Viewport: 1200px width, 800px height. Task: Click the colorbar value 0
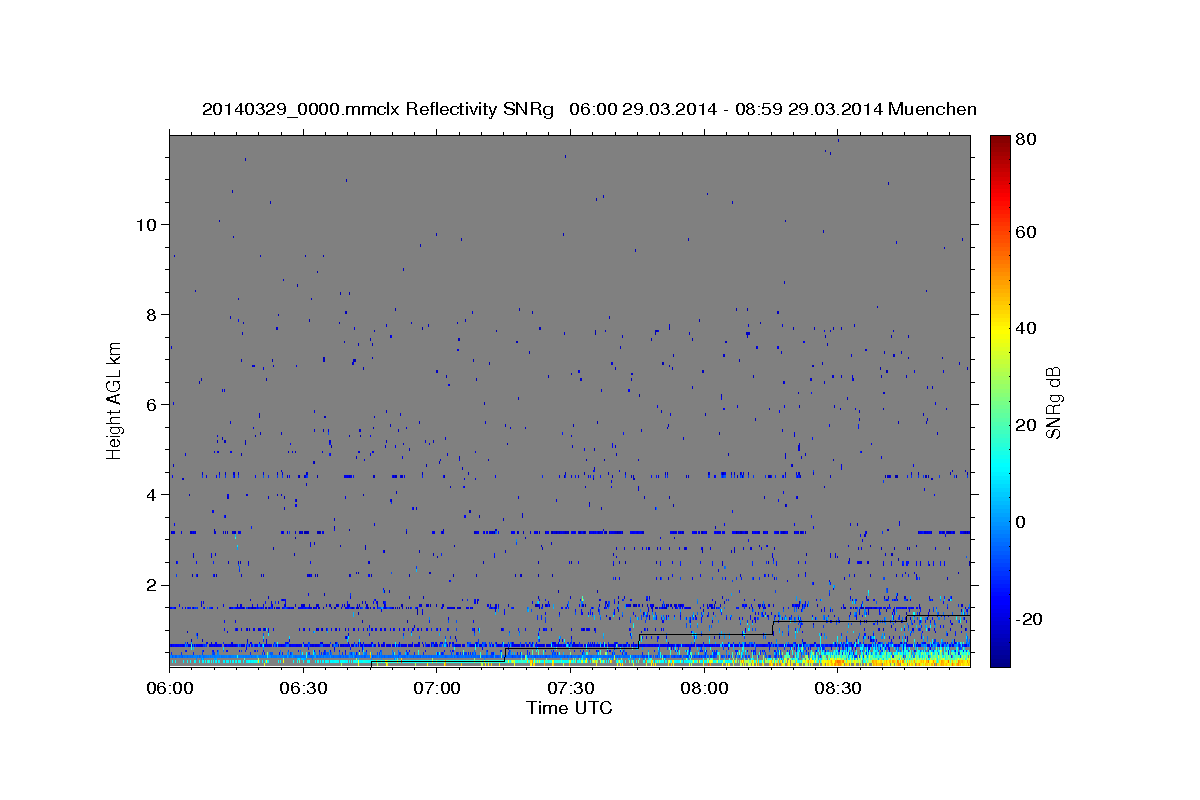pos(1019,522)
